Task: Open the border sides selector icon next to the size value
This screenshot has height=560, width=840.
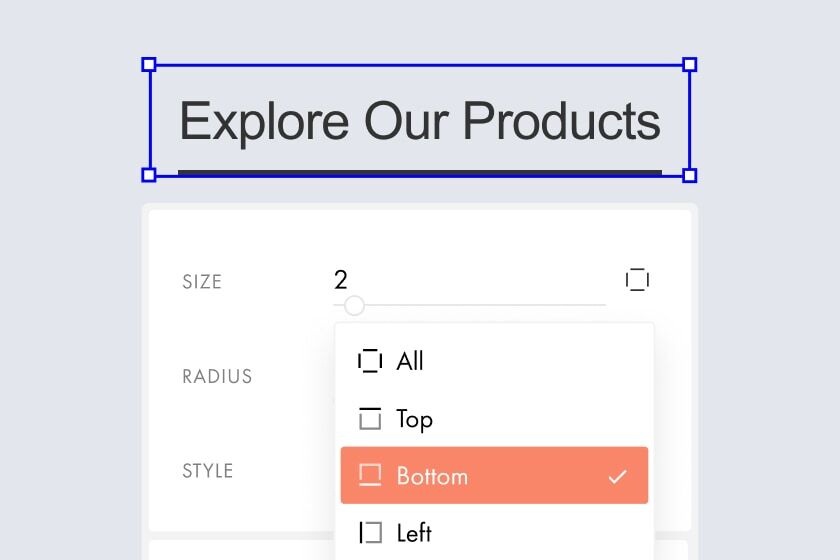Action: (637, 280)
